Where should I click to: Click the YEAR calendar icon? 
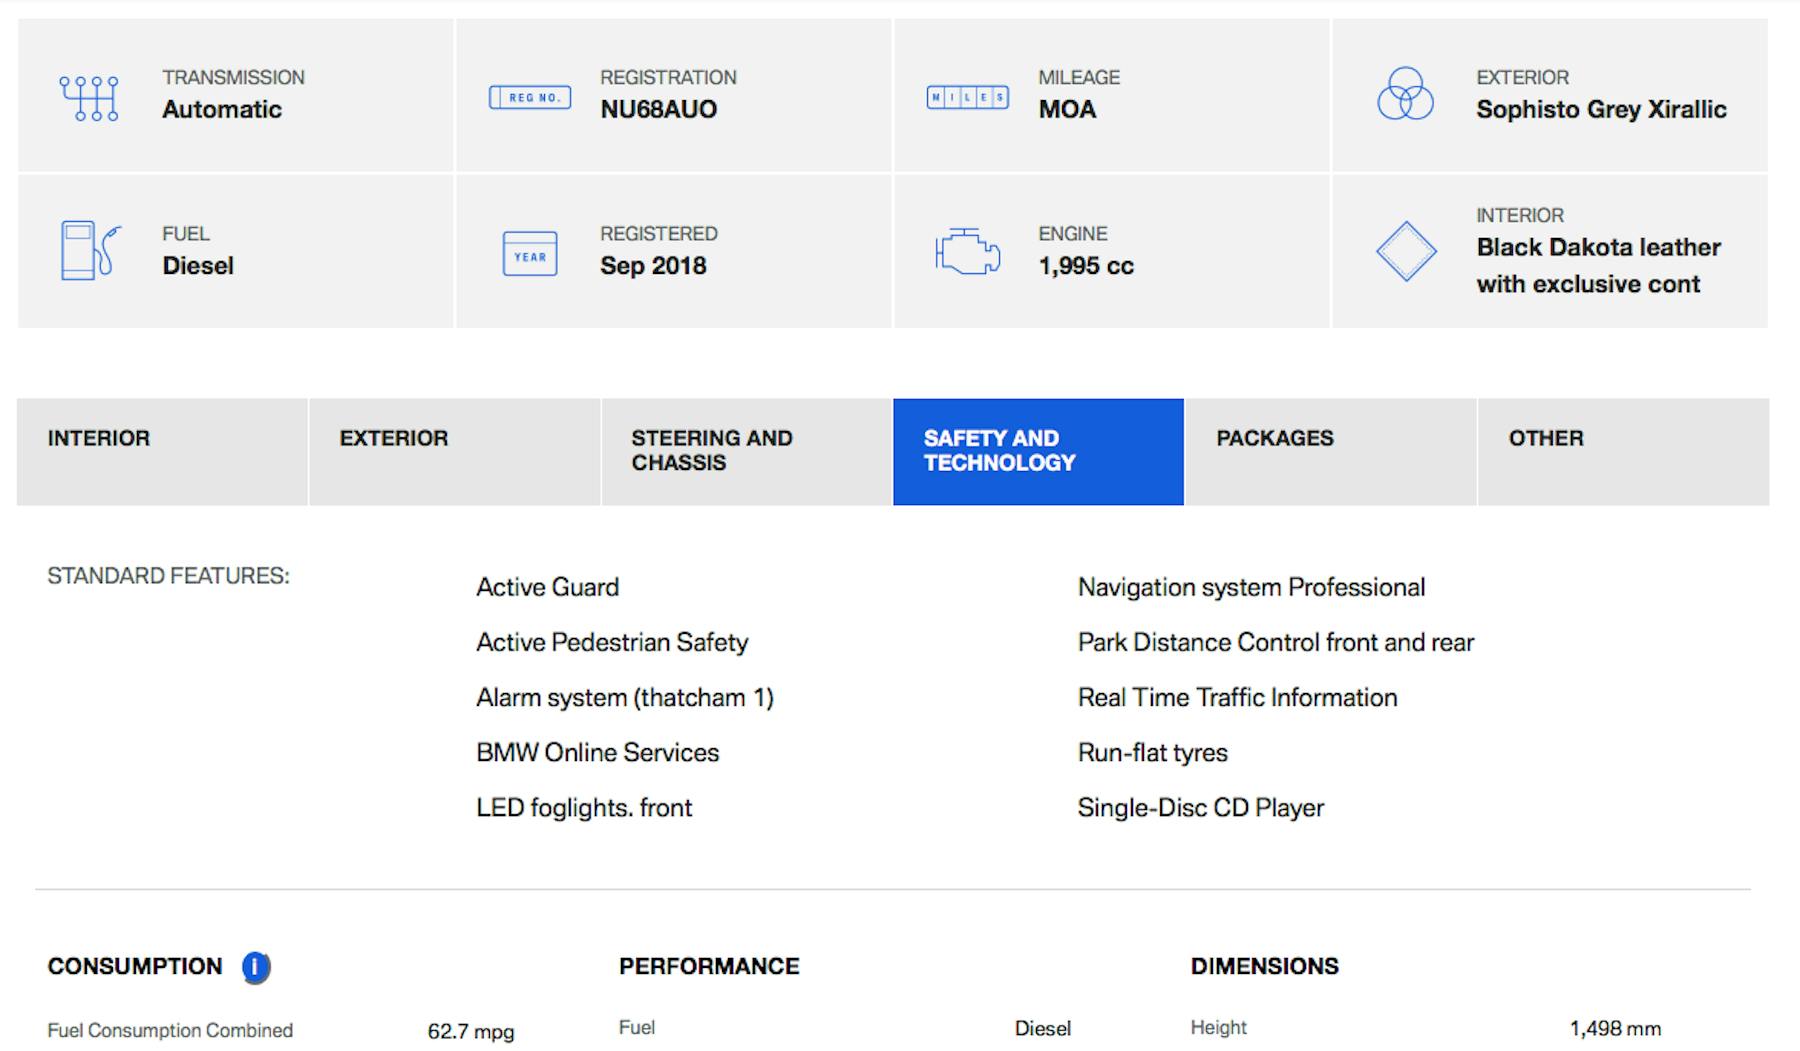tap(530, 254)
